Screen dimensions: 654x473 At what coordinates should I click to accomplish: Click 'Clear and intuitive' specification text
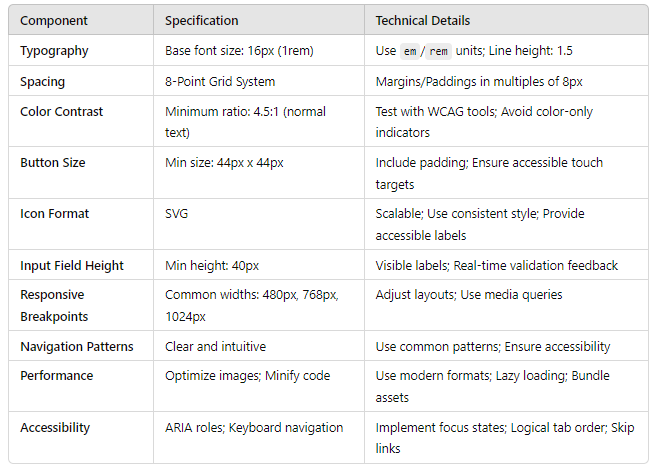(215, 346)
